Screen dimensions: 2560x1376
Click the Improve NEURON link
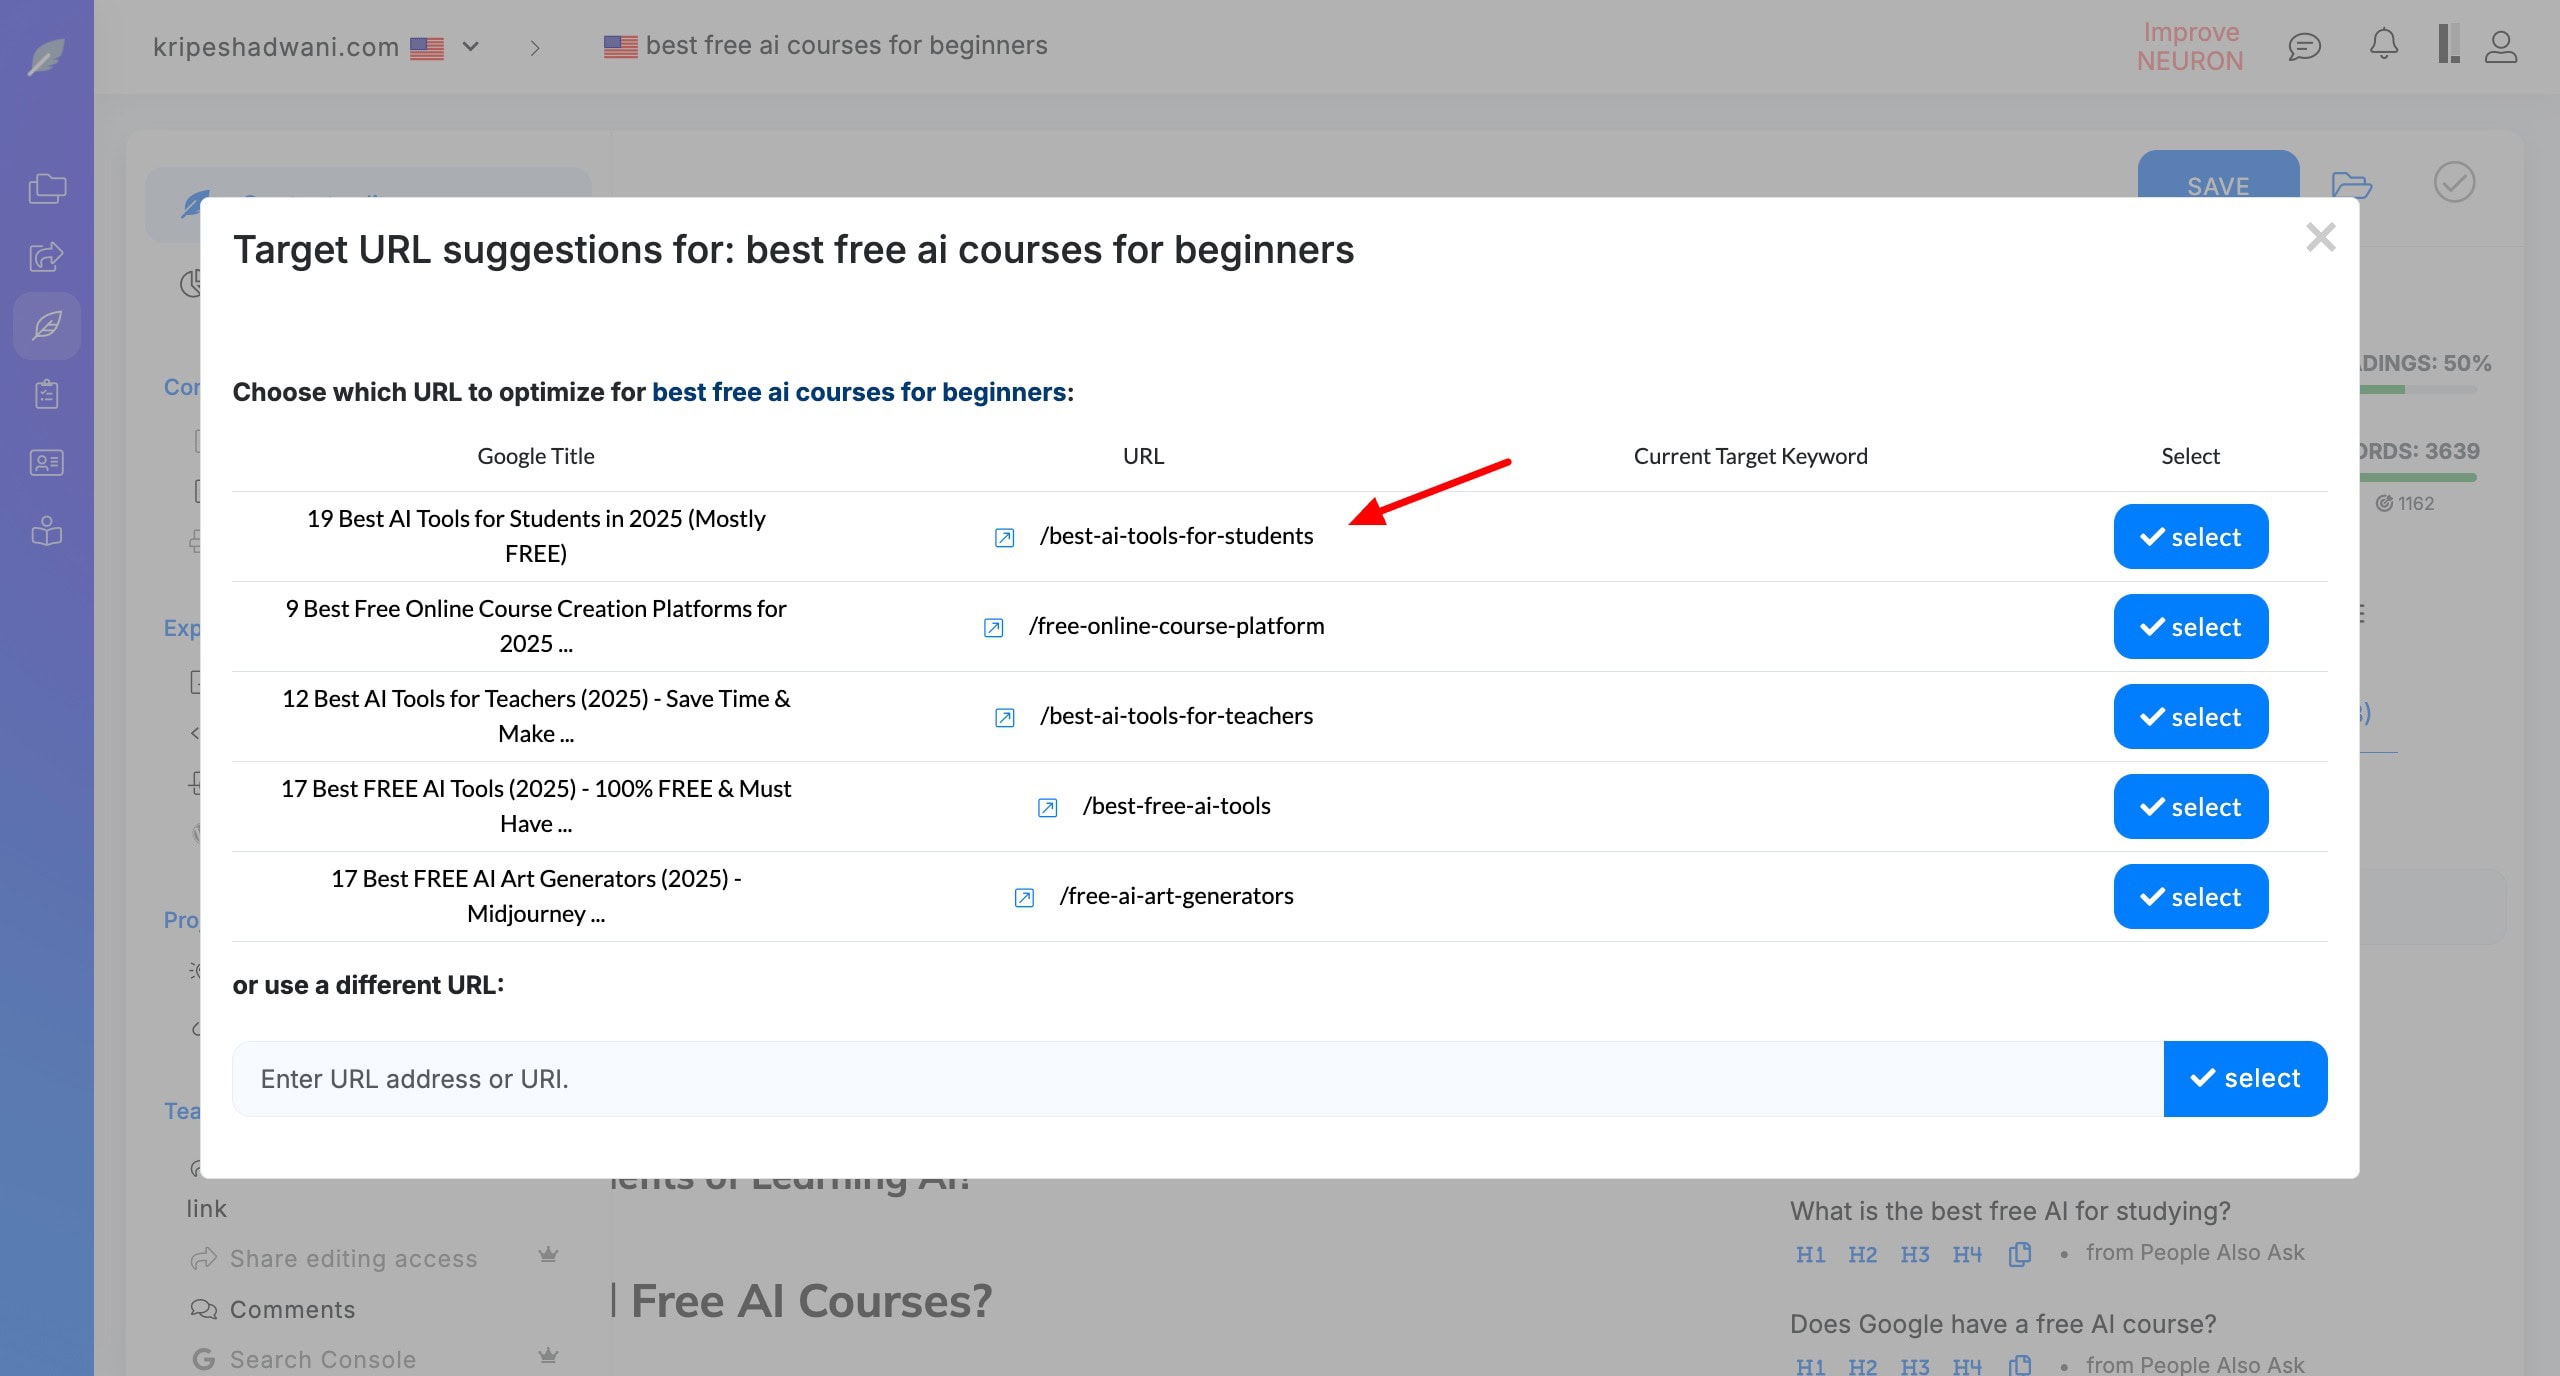(x=2190, y=46)
